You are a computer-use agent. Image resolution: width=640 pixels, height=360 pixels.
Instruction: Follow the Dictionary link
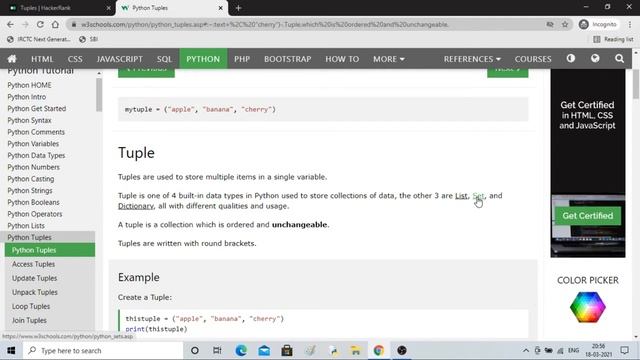click(x=136, y=206)
